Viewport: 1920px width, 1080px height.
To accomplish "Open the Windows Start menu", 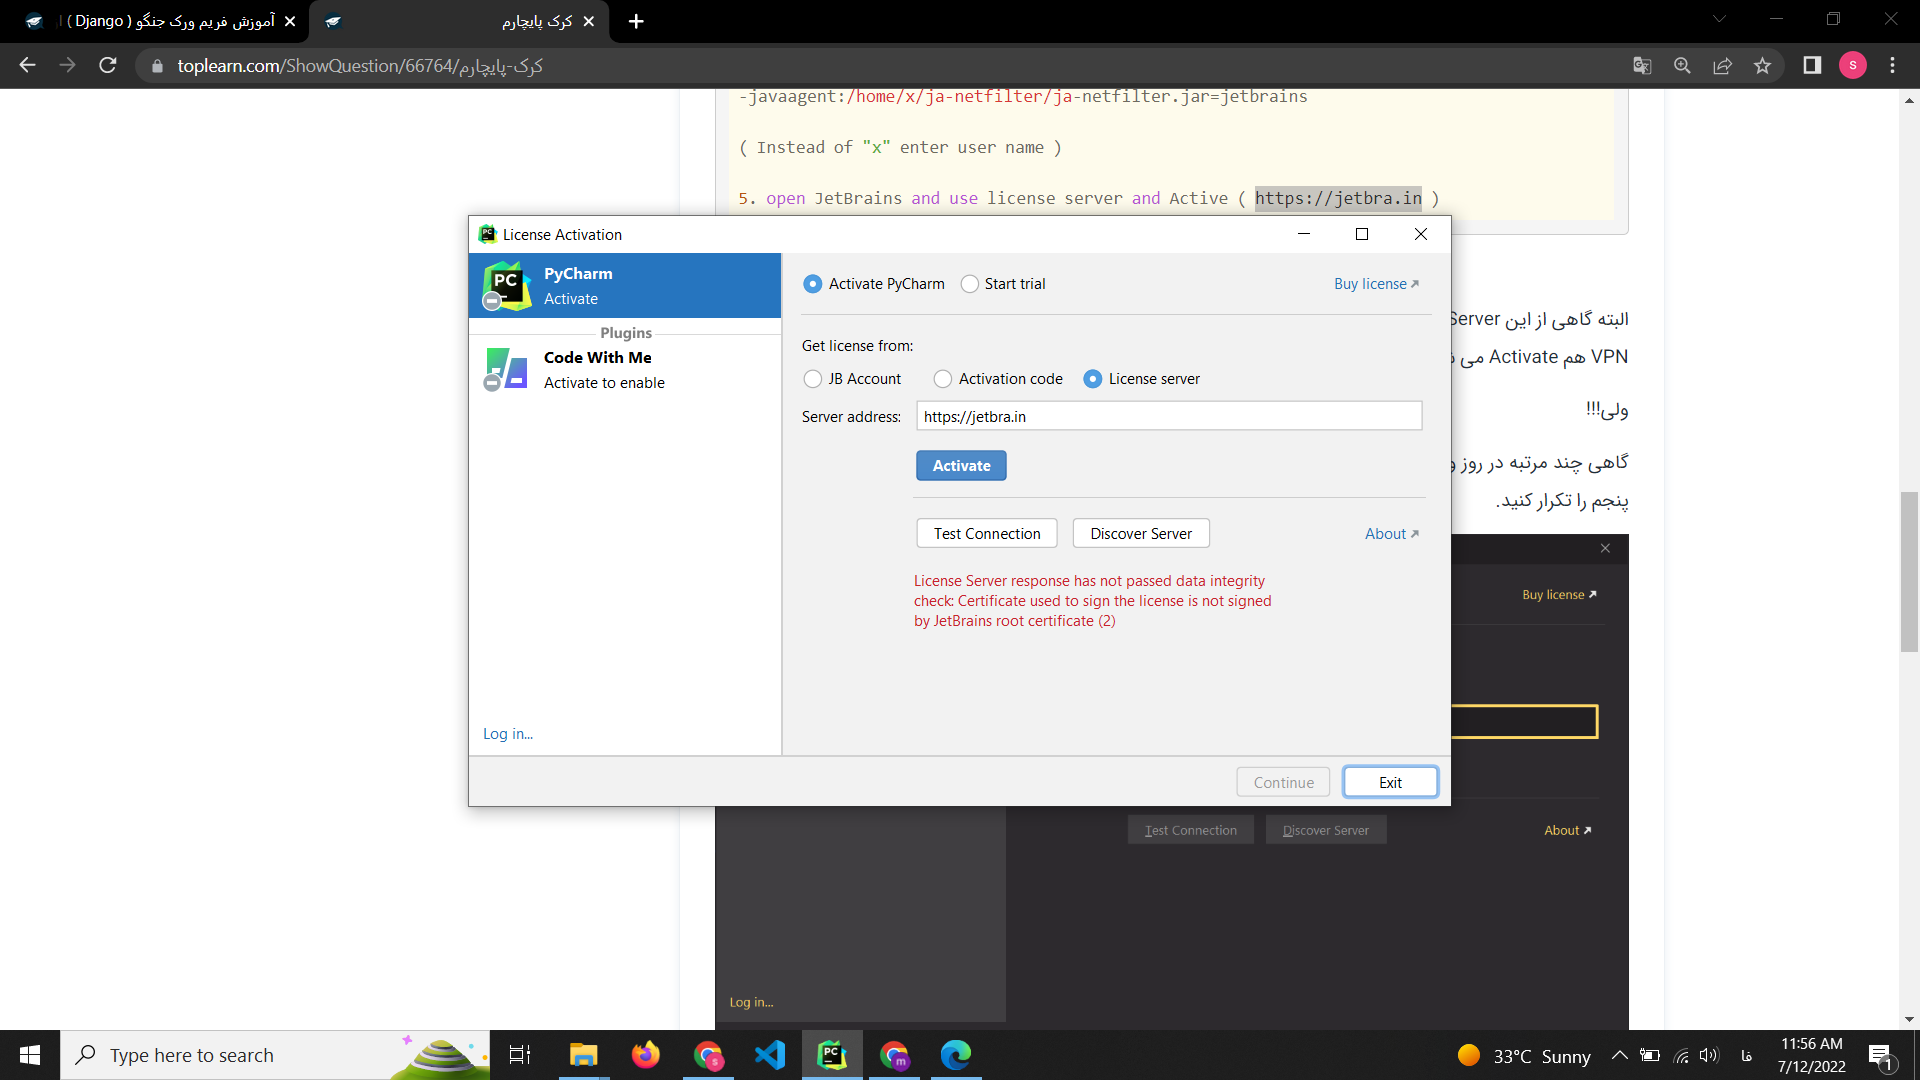I will [30, 1055].
